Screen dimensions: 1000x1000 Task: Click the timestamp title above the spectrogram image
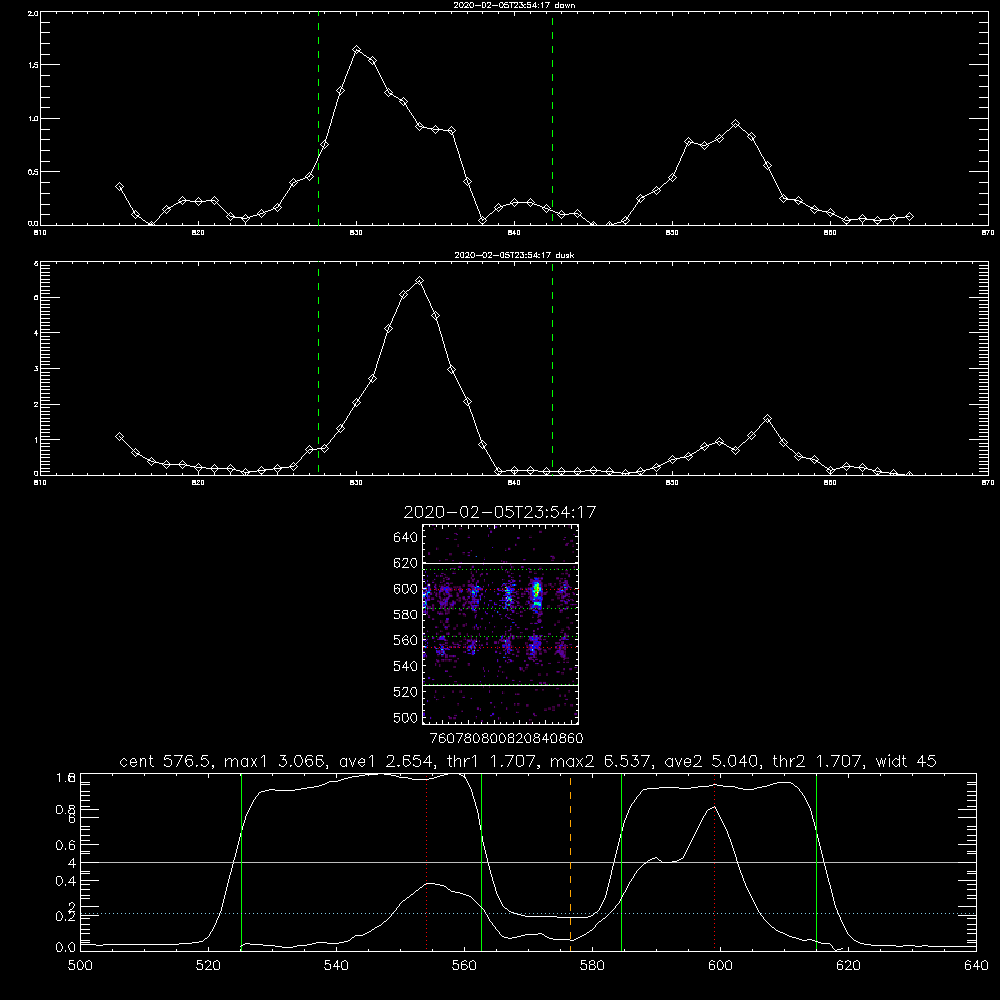click(x=499, y=512)
